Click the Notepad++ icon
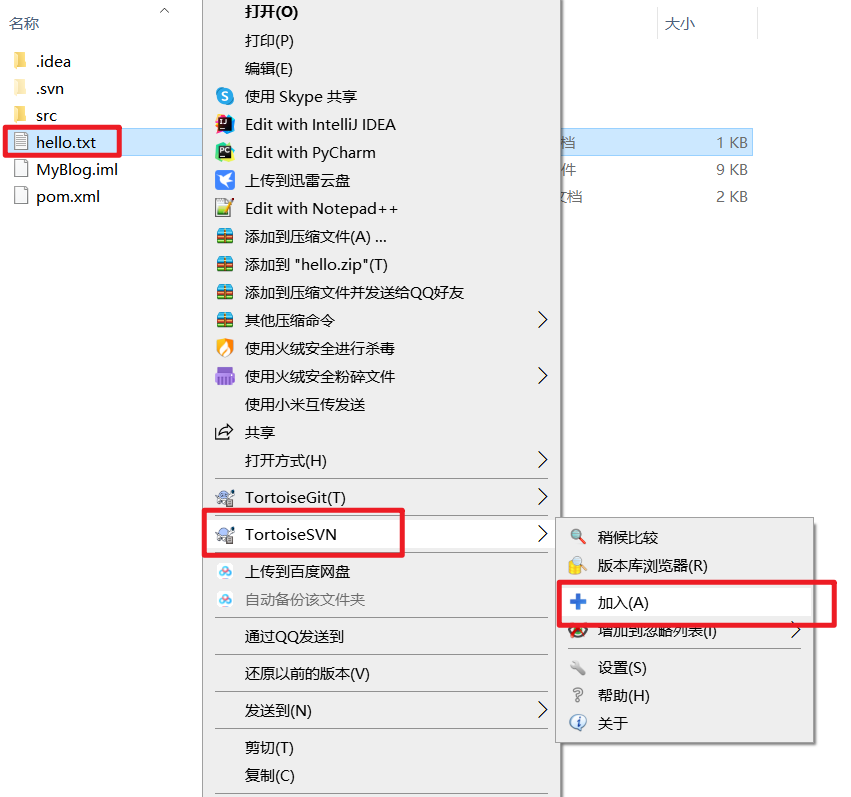The width and height of the screenshot is (851, 797). pos(225,208)
